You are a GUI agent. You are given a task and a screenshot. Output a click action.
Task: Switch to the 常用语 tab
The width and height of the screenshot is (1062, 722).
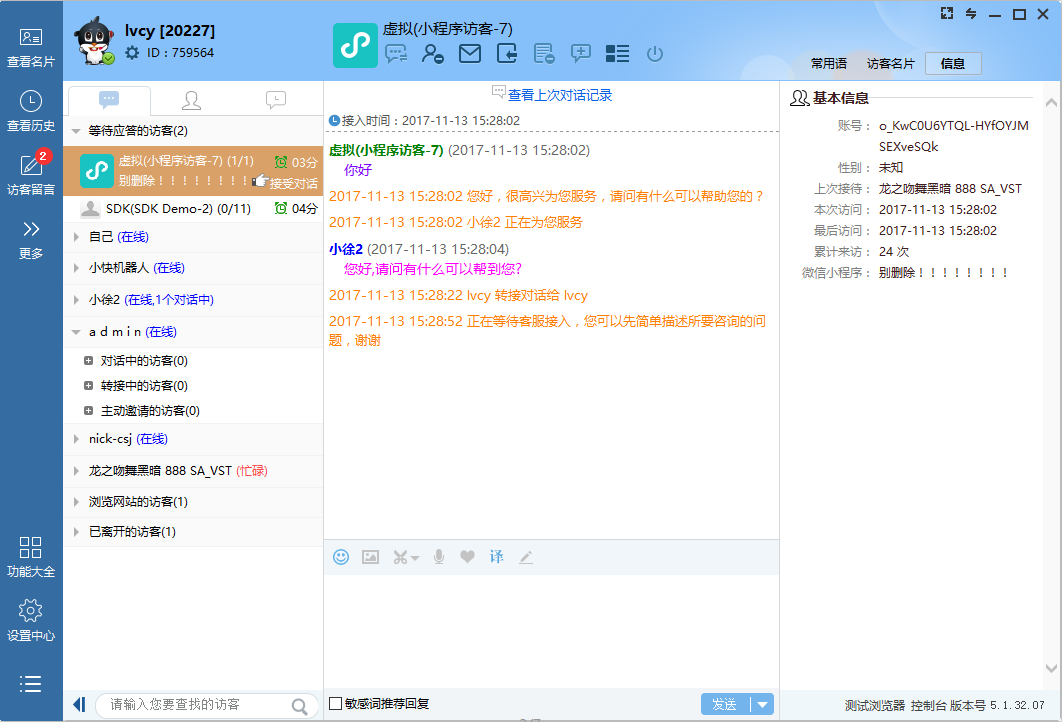pos(828,64)
